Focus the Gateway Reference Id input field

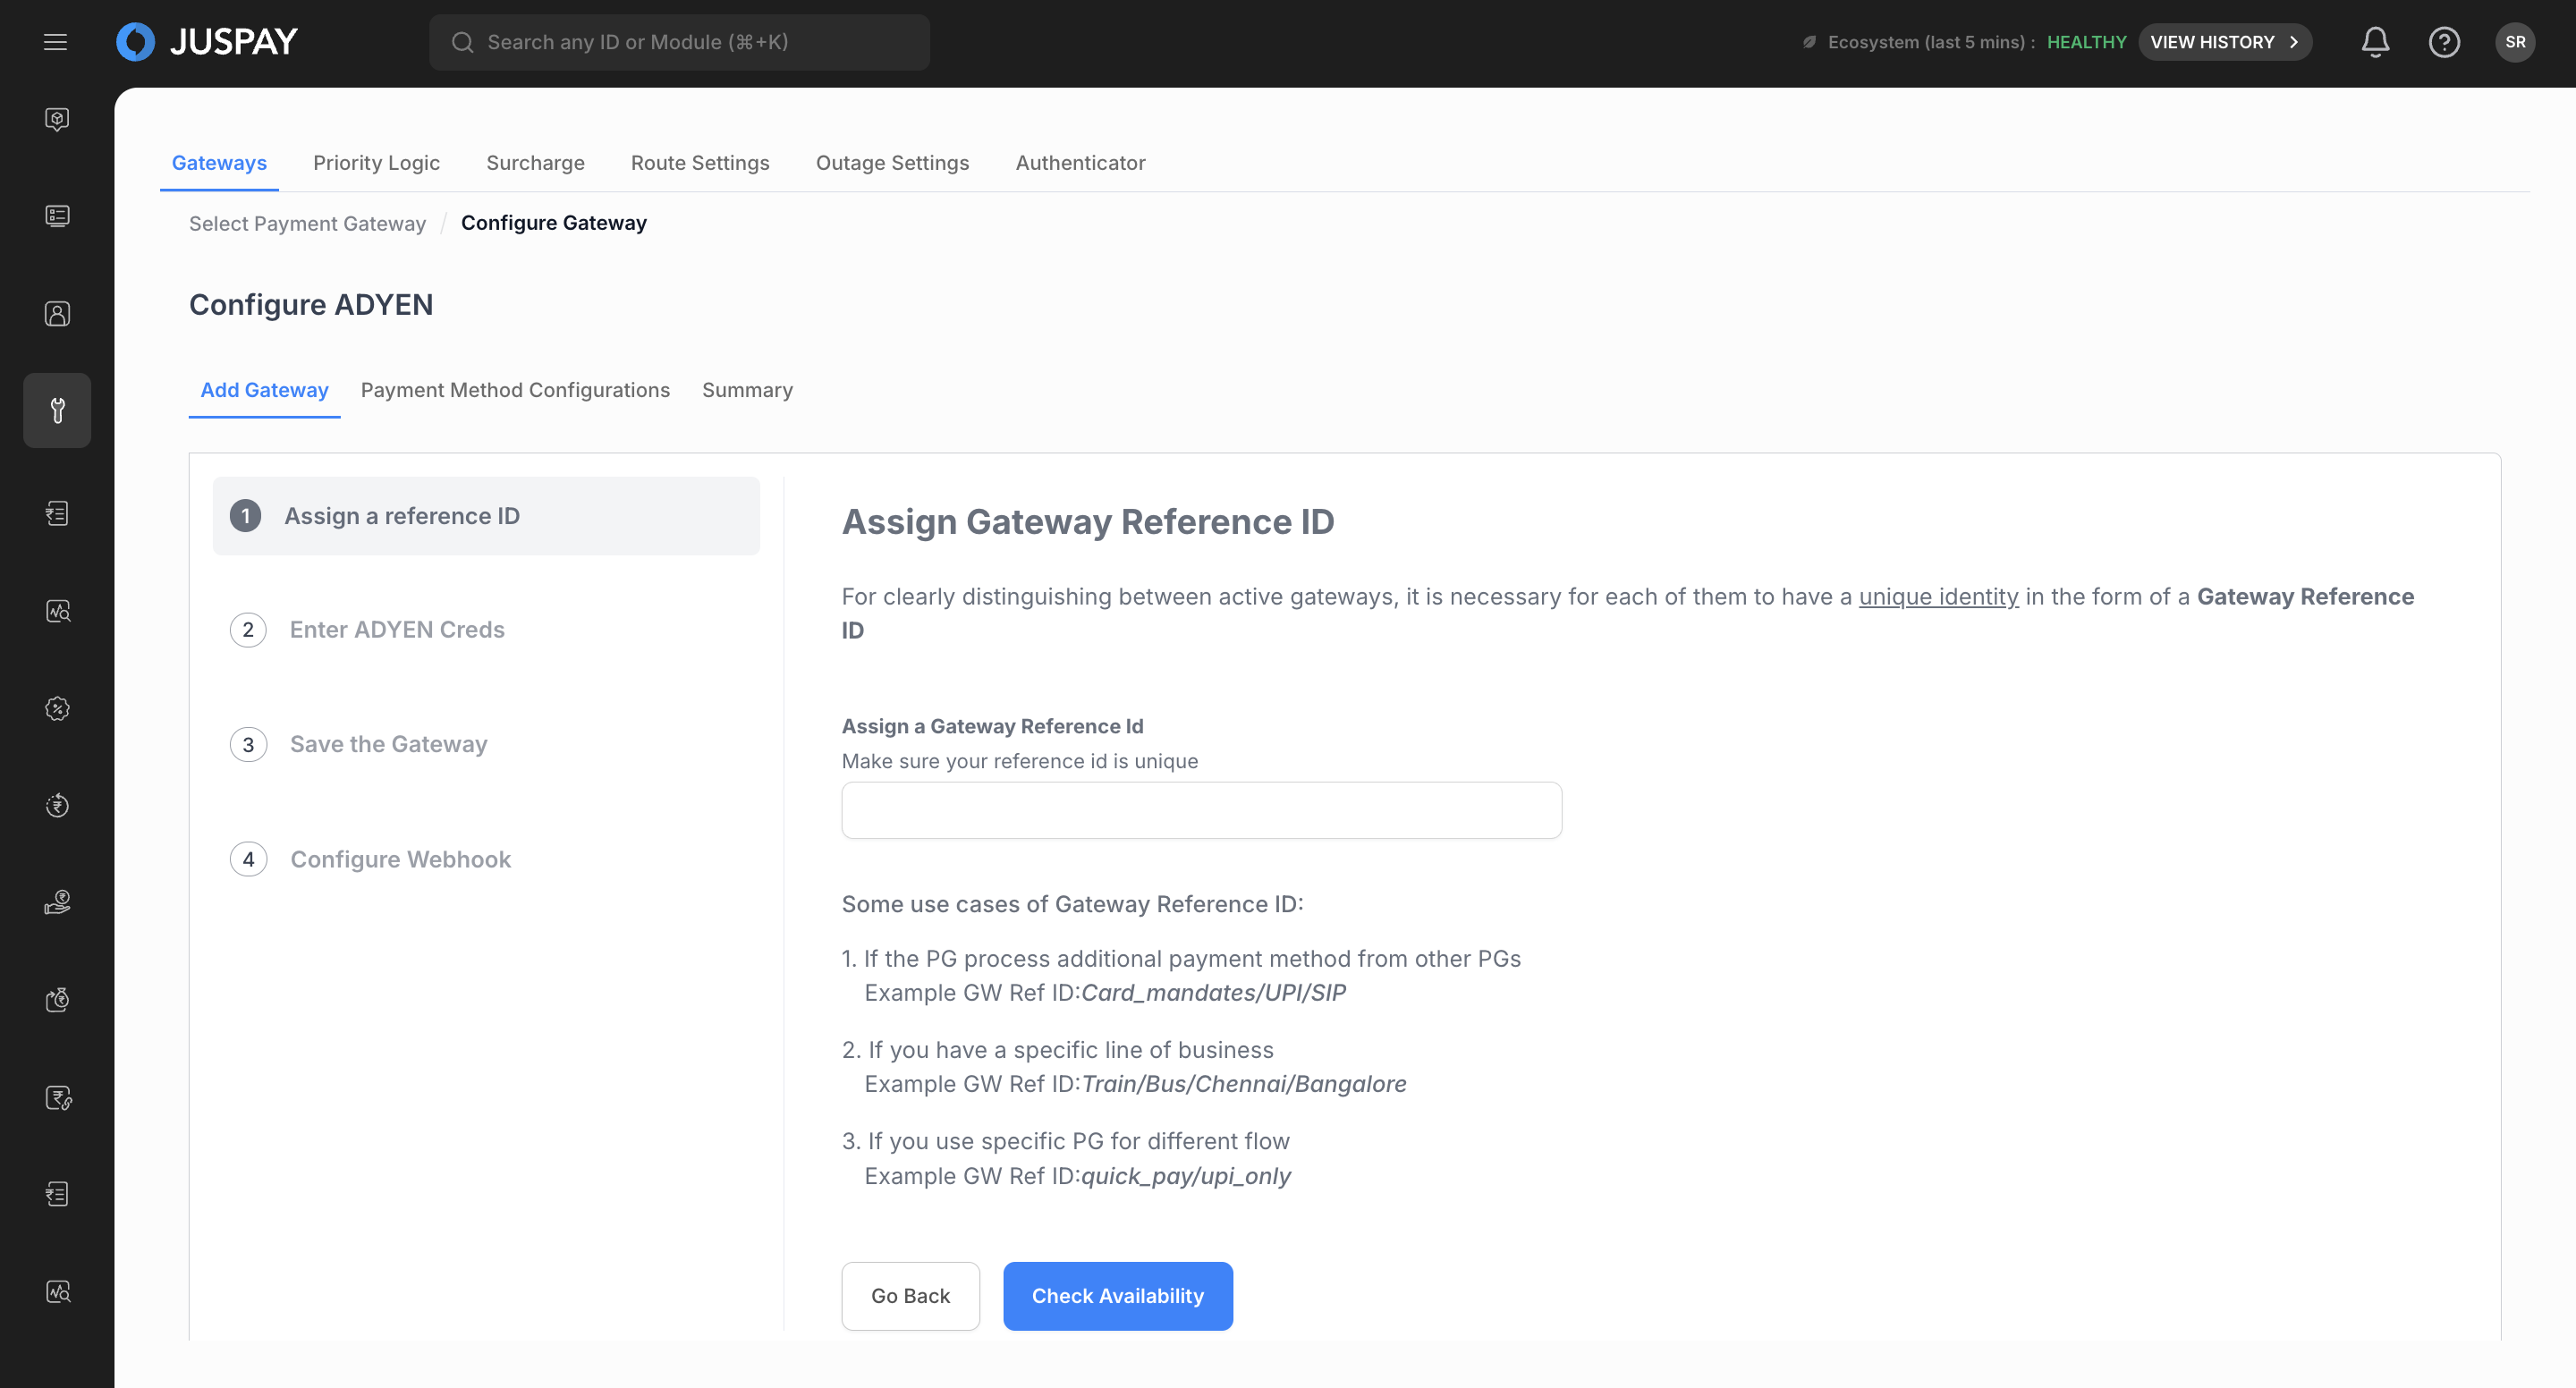[x=1201, y=811]
